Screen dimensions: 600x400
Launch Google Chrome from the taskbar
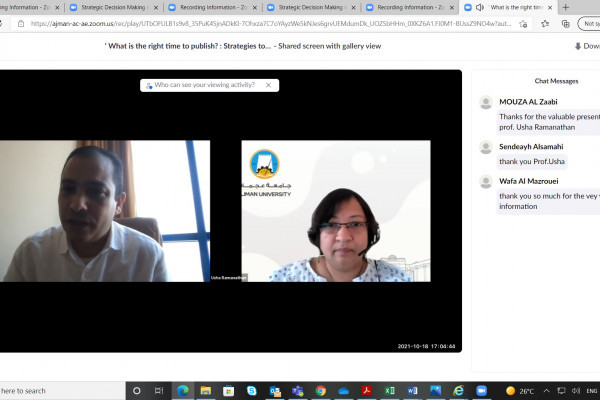pyautogui.click(x=321, y=390)
